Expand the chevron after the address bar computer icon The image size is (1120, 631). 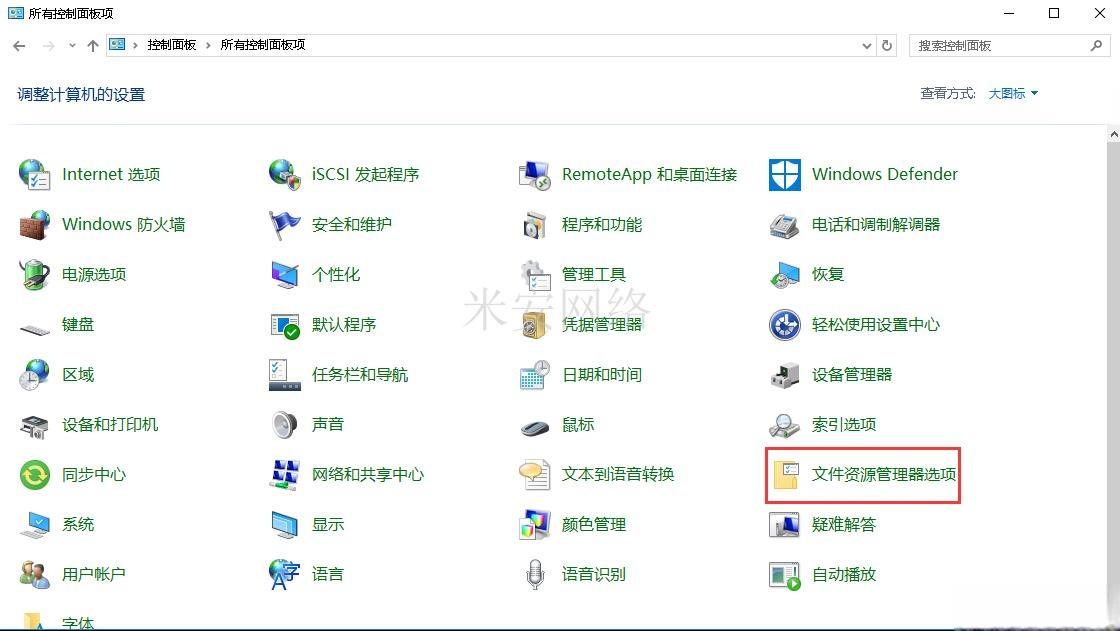coord(135,46)
